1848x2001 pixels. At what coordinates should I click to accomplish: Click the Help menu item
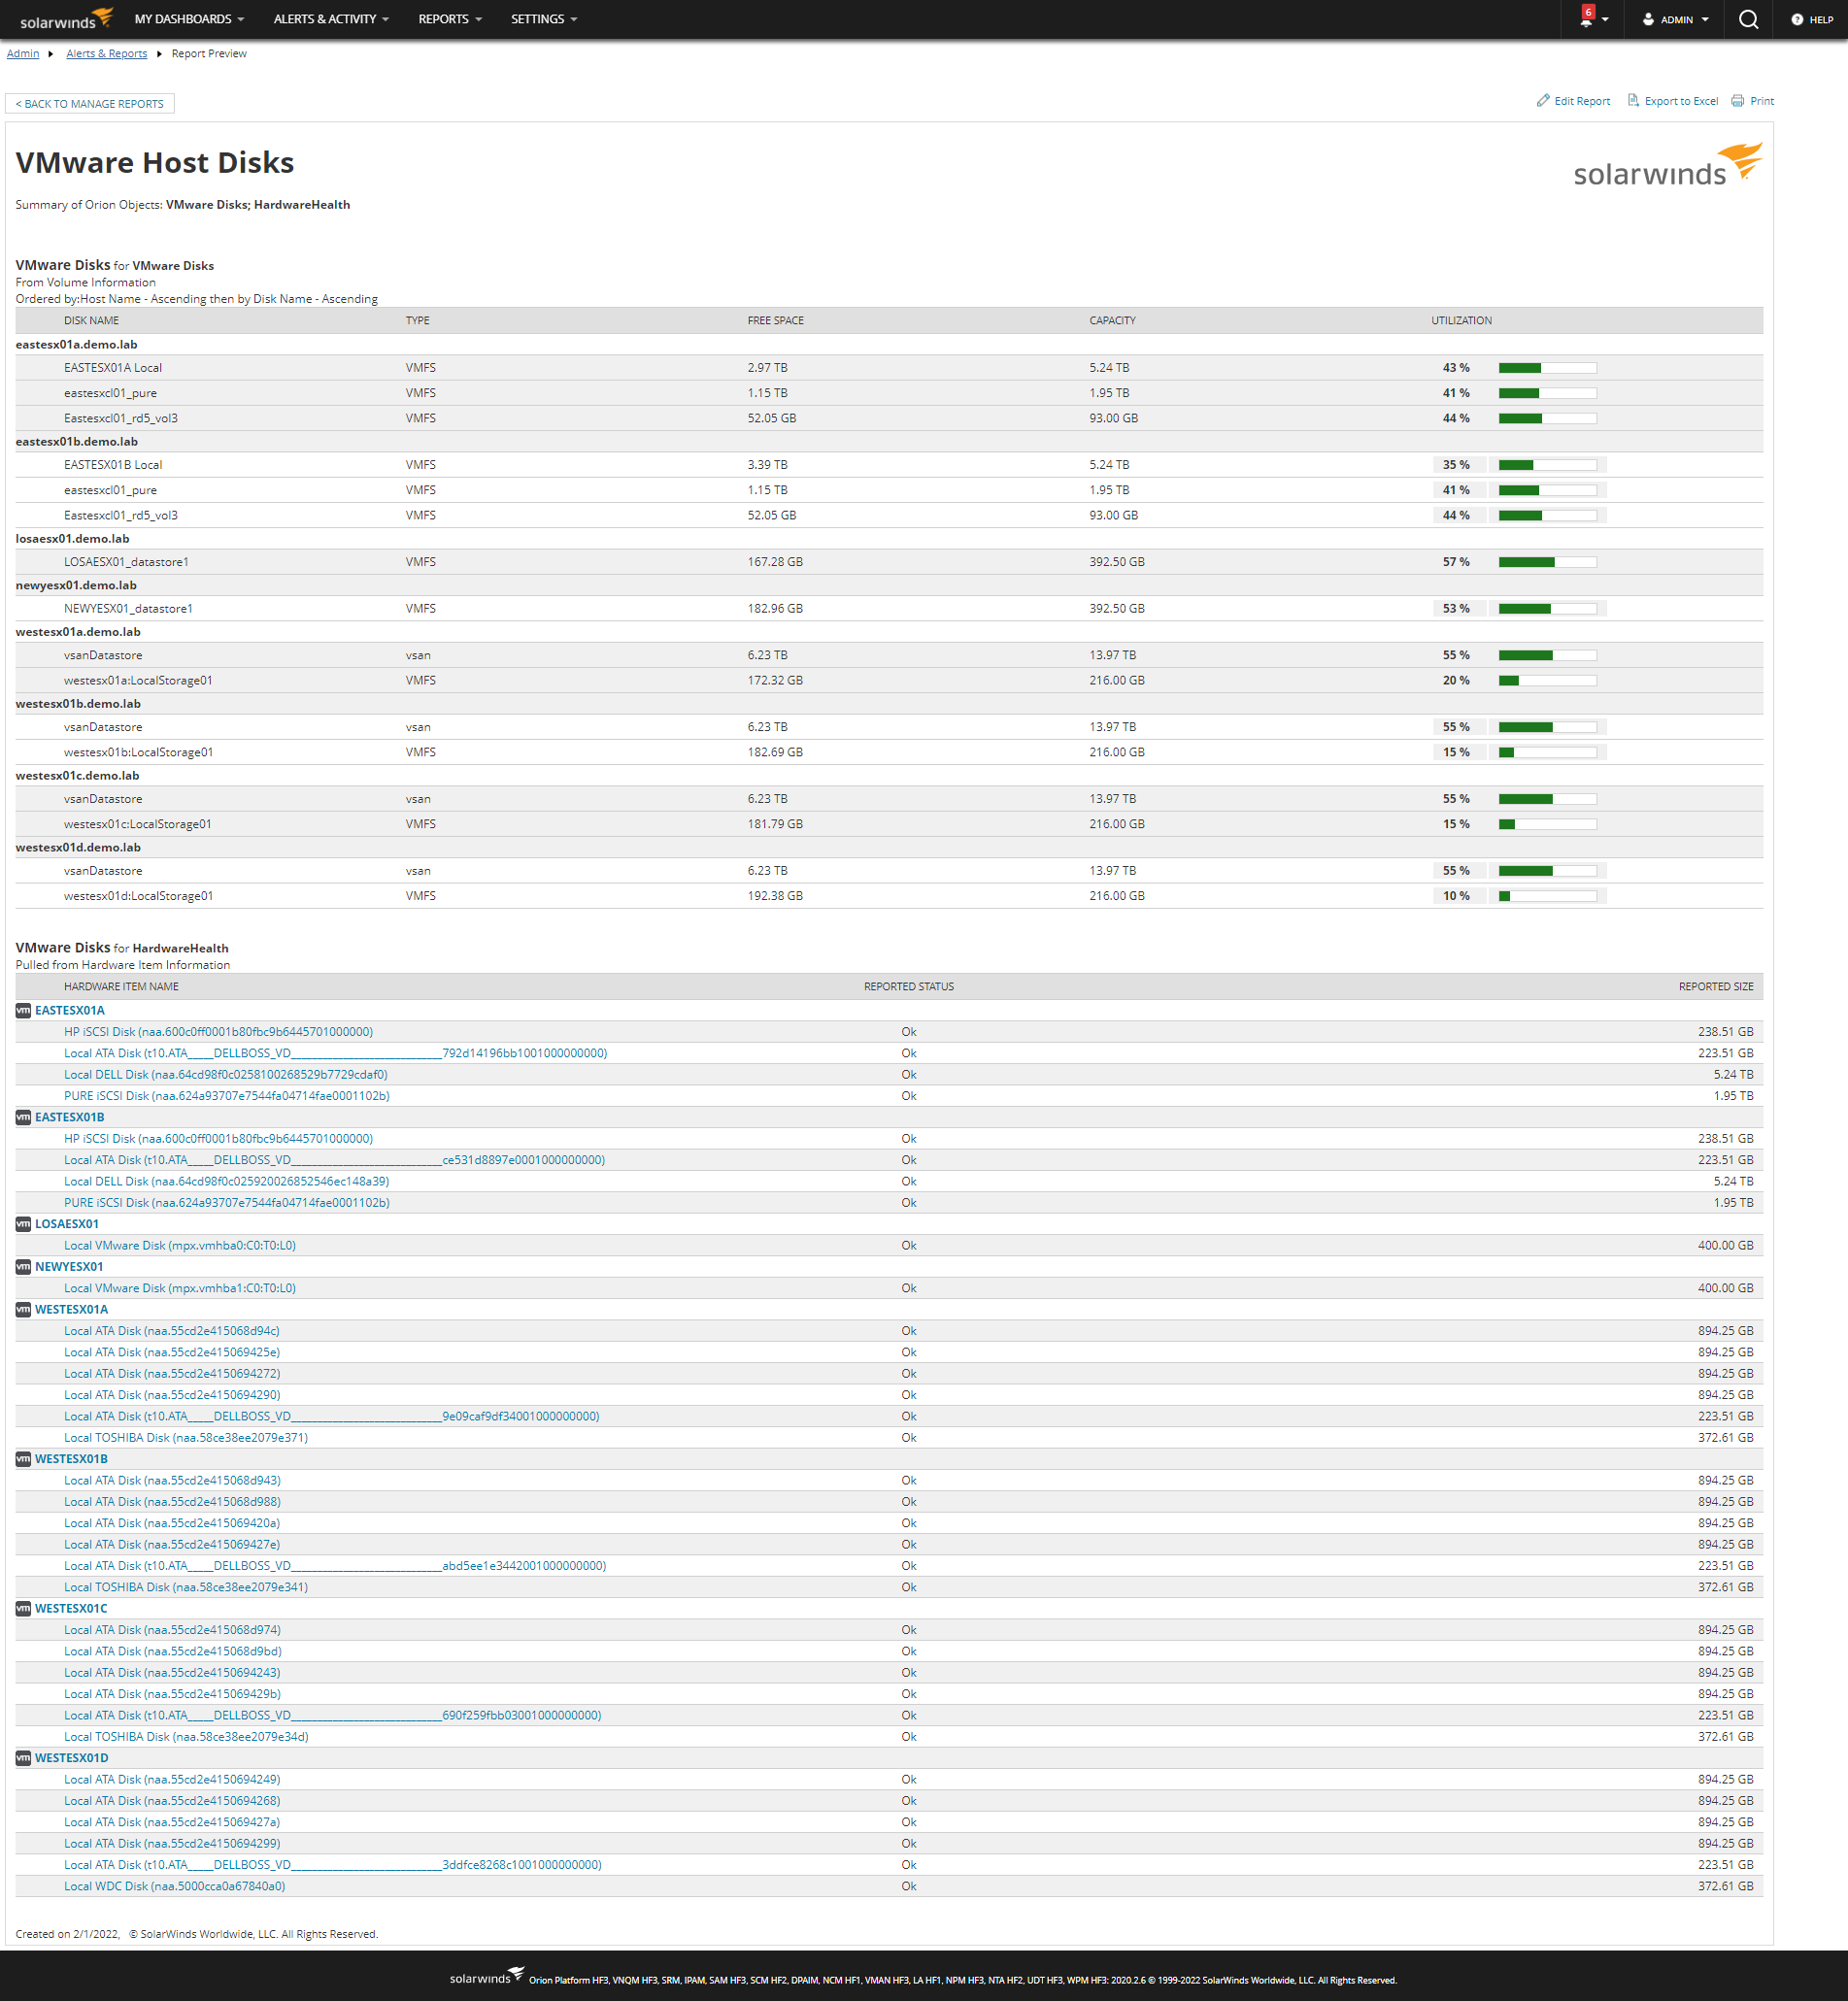click(x=1812, y=19)
